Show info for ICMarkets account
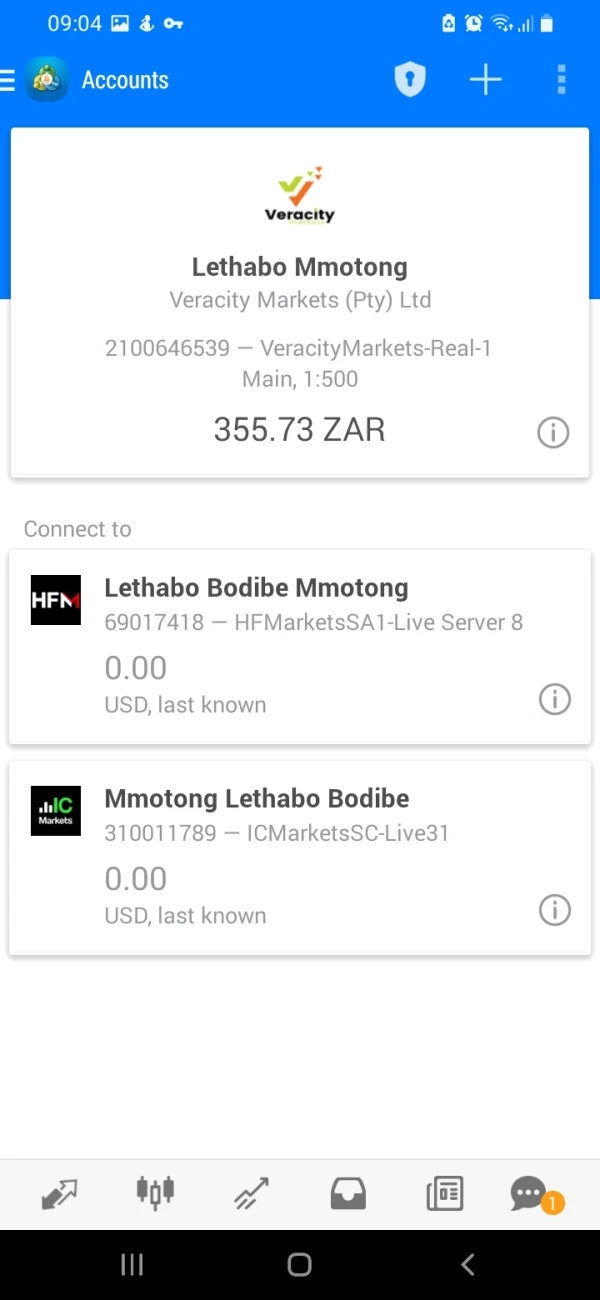600x1300 pixels. pos(554,910)
